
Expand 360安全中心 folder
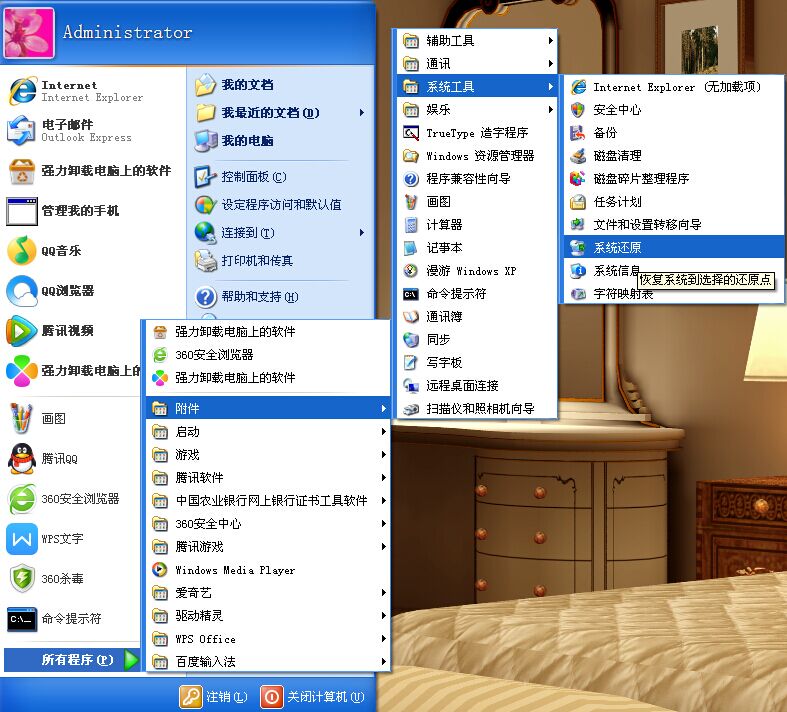269,524
